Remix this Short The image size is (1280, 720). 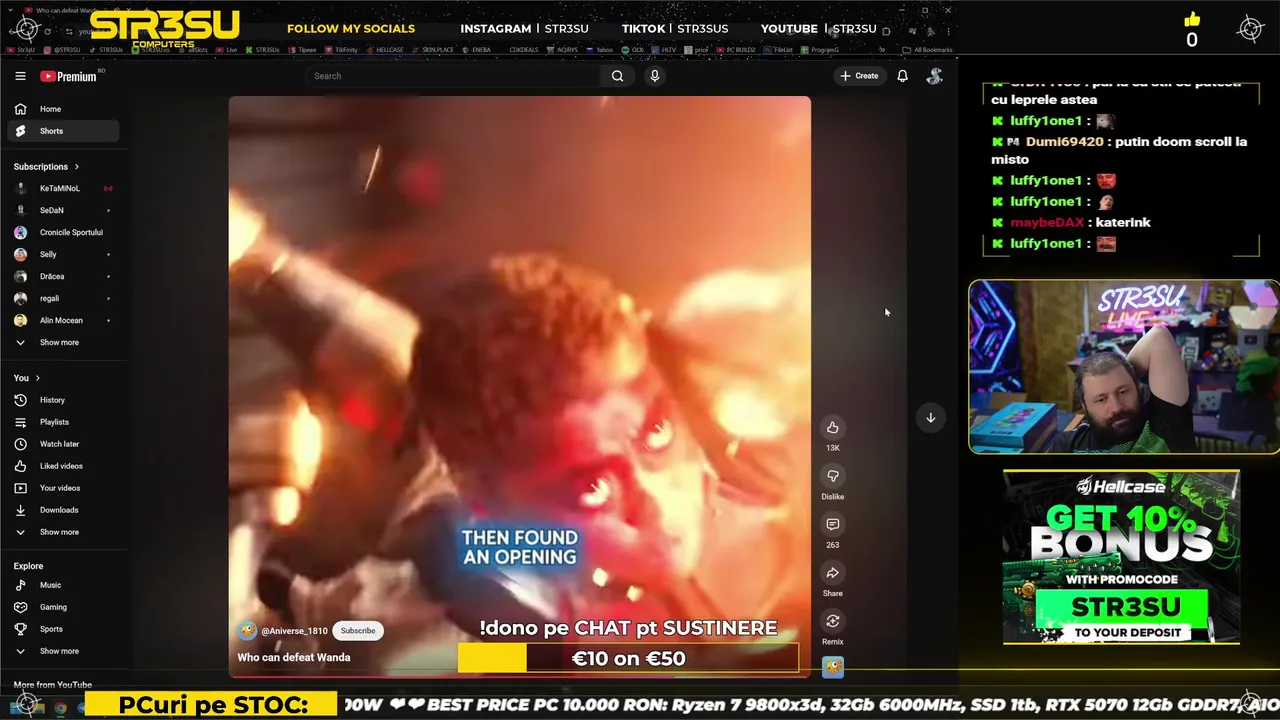[832, 621]
